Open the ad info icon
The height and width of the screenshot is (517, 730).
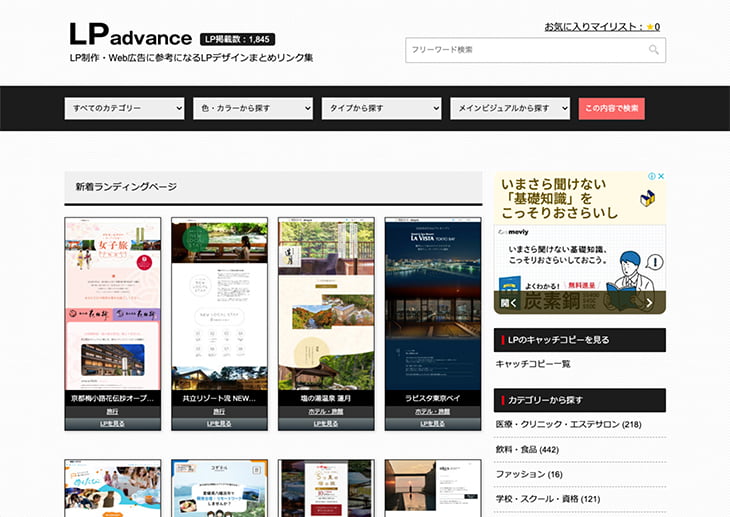pyautogui.click(x=651, y=177)
